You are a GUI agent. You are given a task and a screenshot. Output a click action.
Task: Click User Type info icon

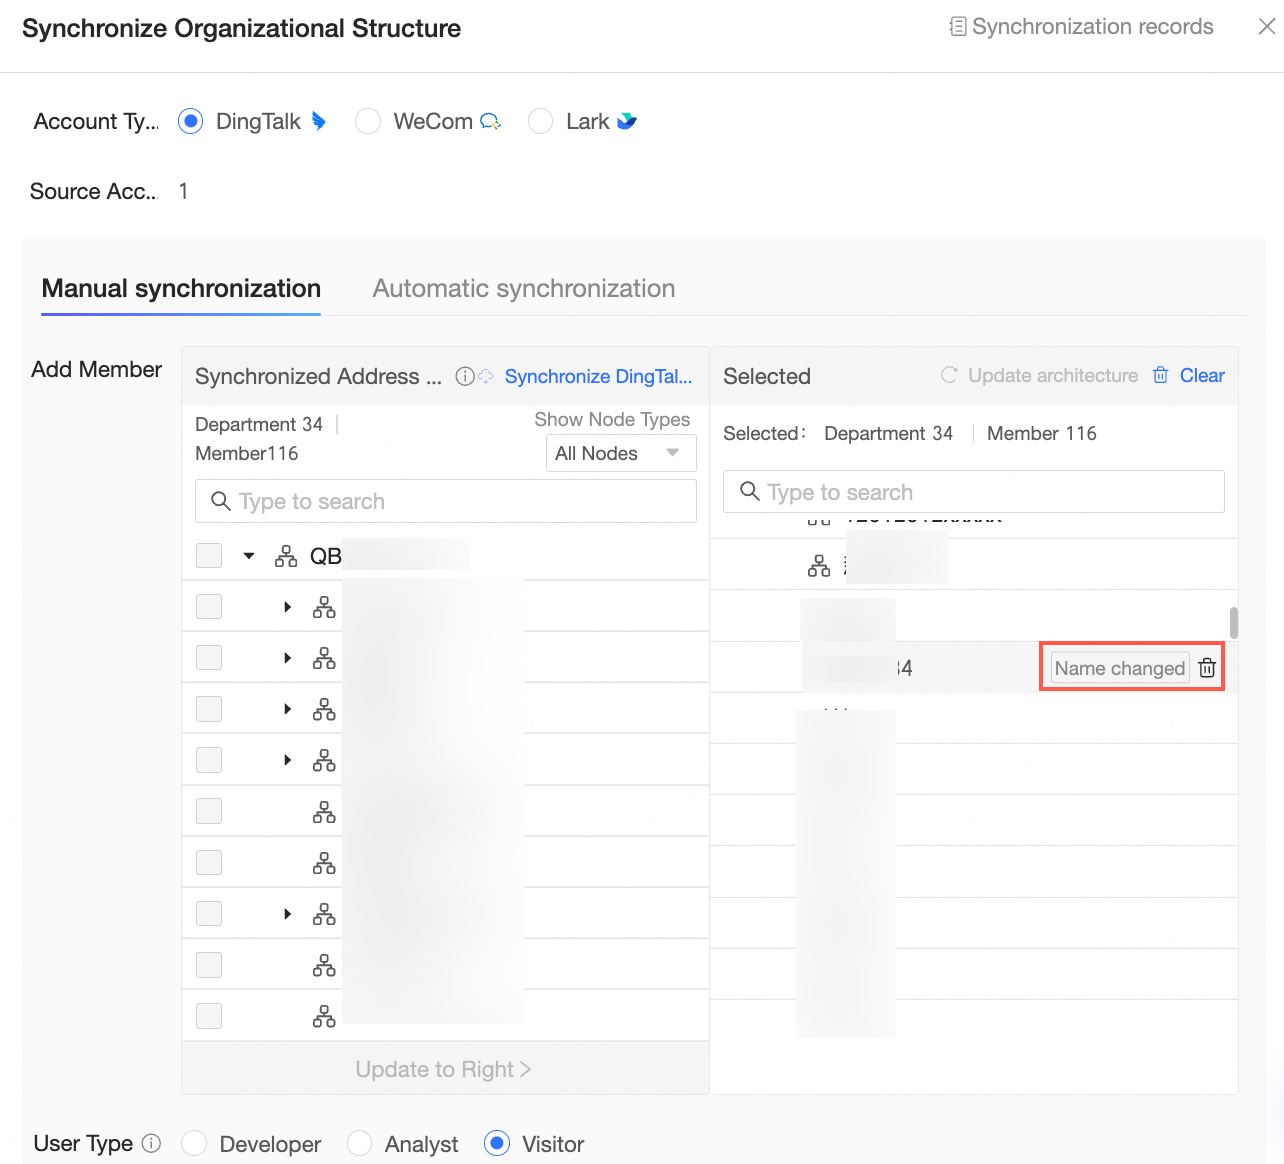pyautogui.click(x=151, y=1143)
